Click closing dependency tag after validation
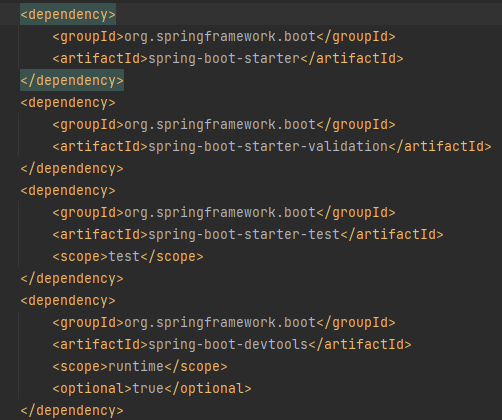The image size is (502, 420). [x=72, y=169]
